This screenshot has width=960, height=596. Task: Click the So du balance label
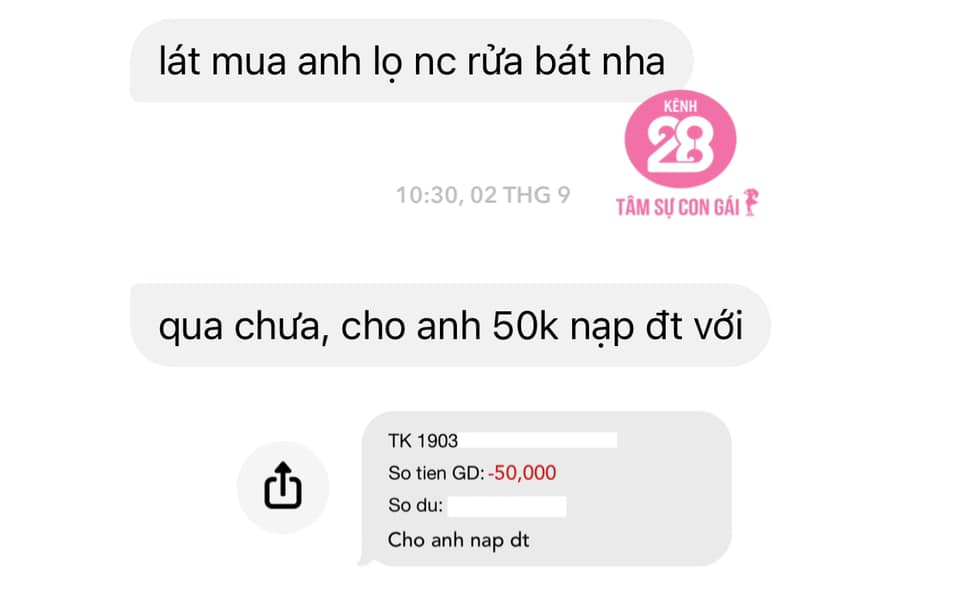[x=415, y=505]
